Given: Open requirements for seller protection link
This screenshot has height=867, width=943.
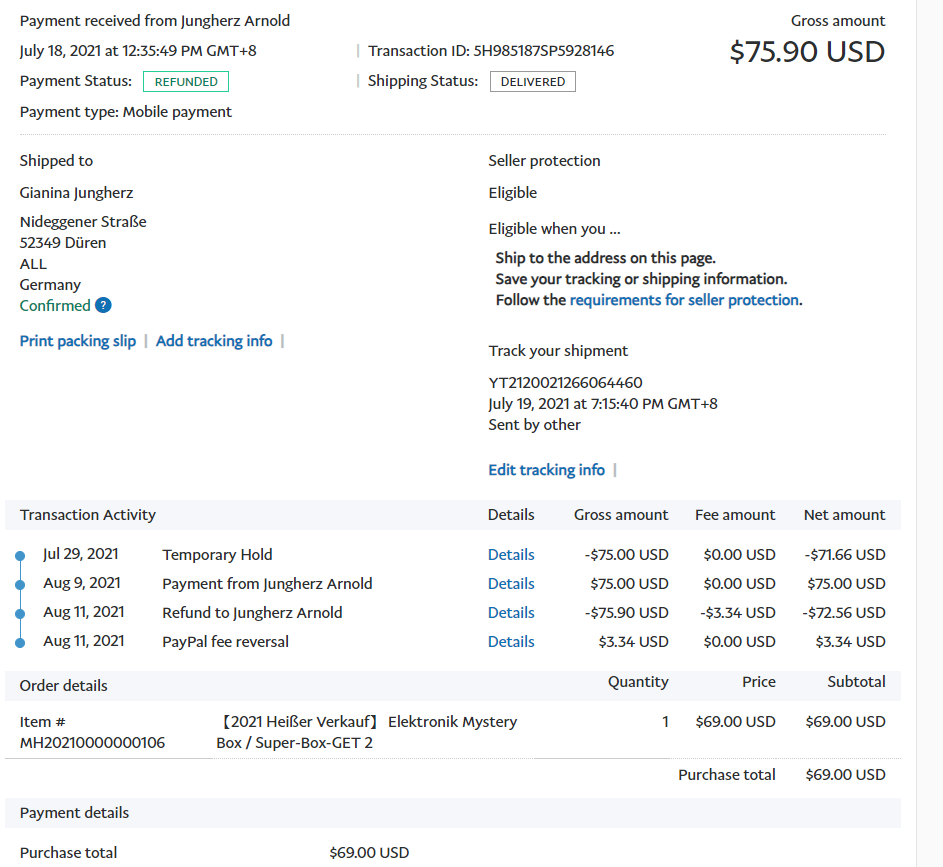Looking at the screenshot, I should coord(684,300).
